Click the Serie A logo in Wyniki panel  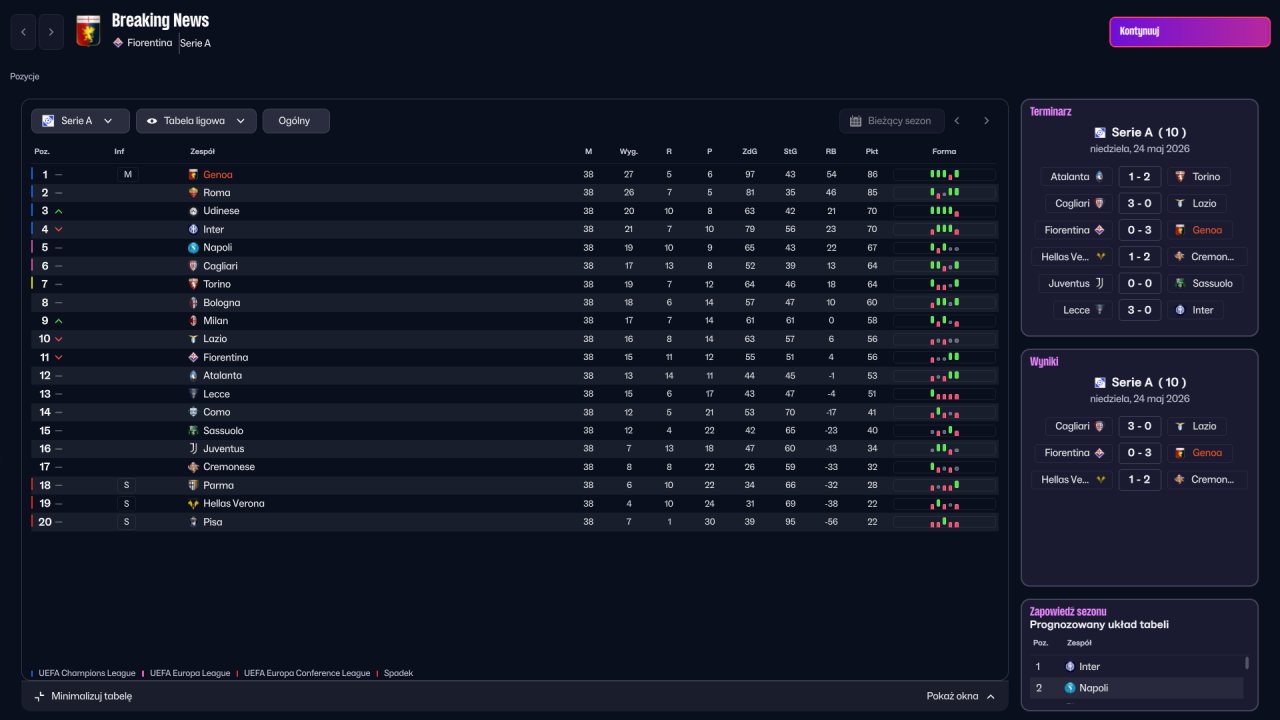pyautogui.click(x=1100, y=382)
